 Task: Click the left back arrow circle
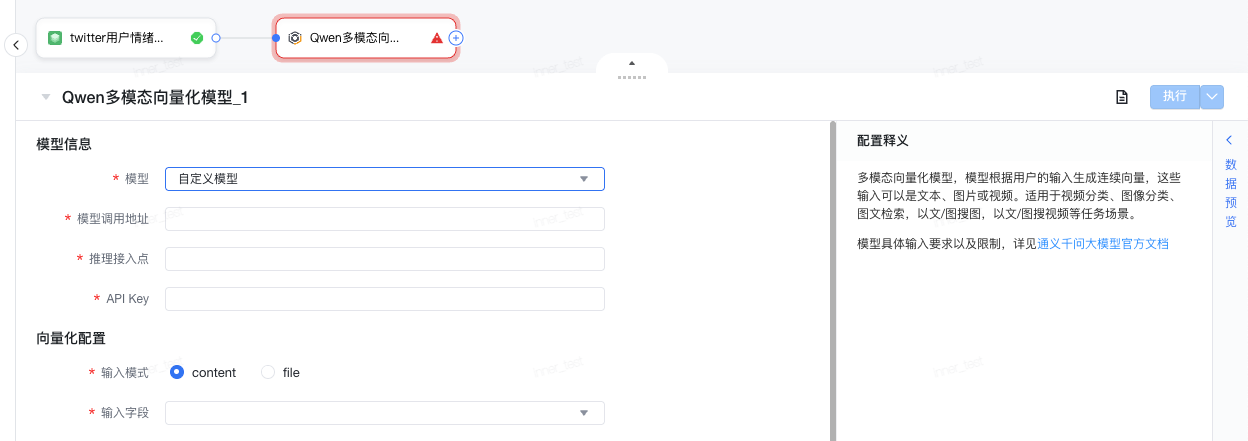[16, 45]
